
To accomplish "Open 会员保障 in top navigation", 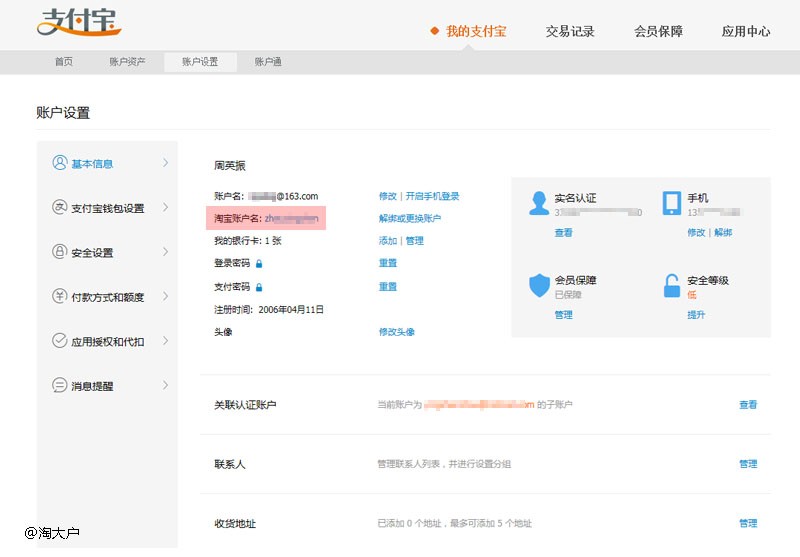I will click(x=658, y=32).
